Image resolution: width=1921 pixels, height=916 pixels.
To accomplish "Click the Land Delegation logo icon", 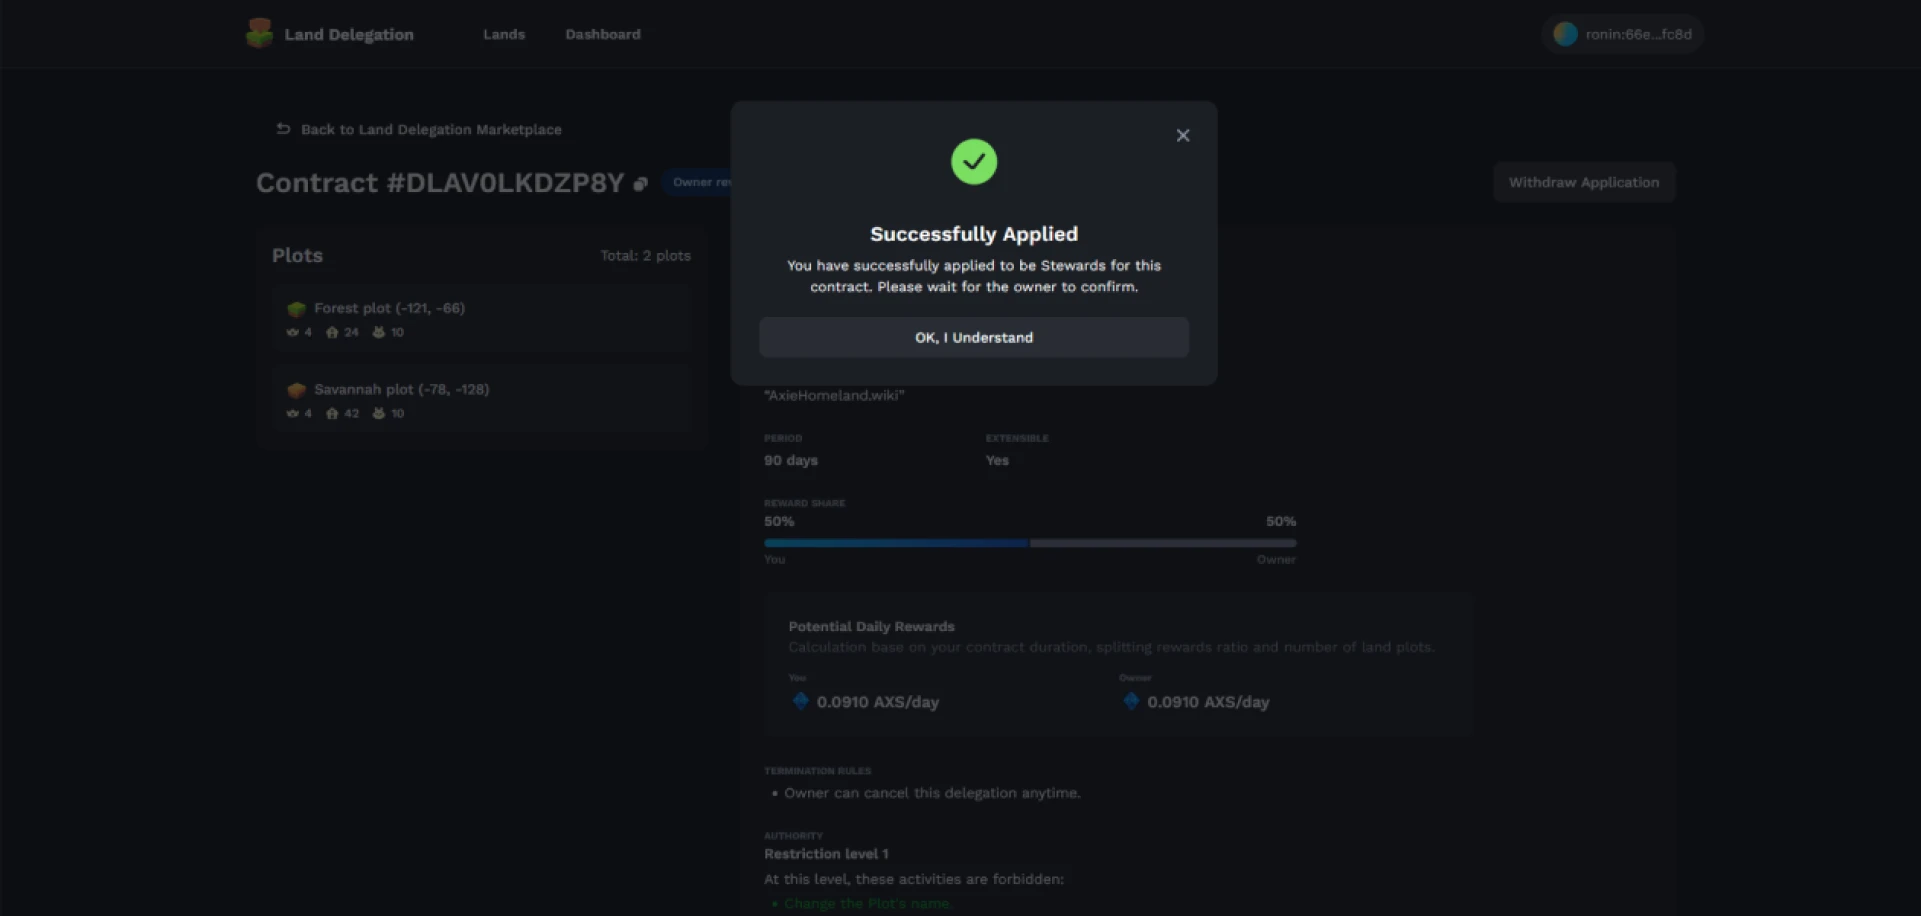I will (x=259, y=34).
